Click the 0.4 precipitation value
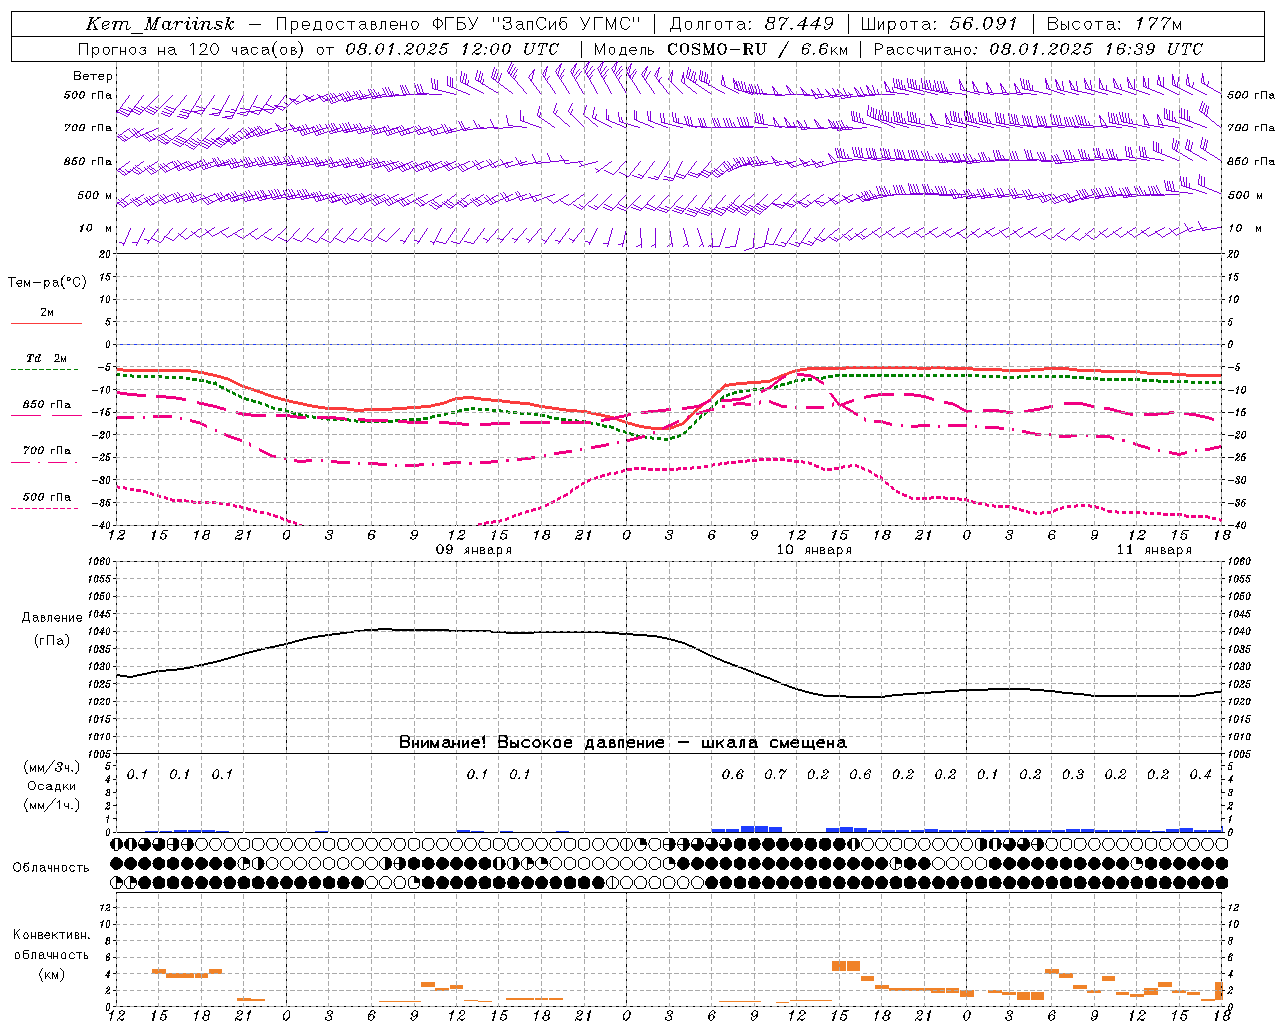This screenshot has height=1024, width=1280. (x=1200, y=774)
